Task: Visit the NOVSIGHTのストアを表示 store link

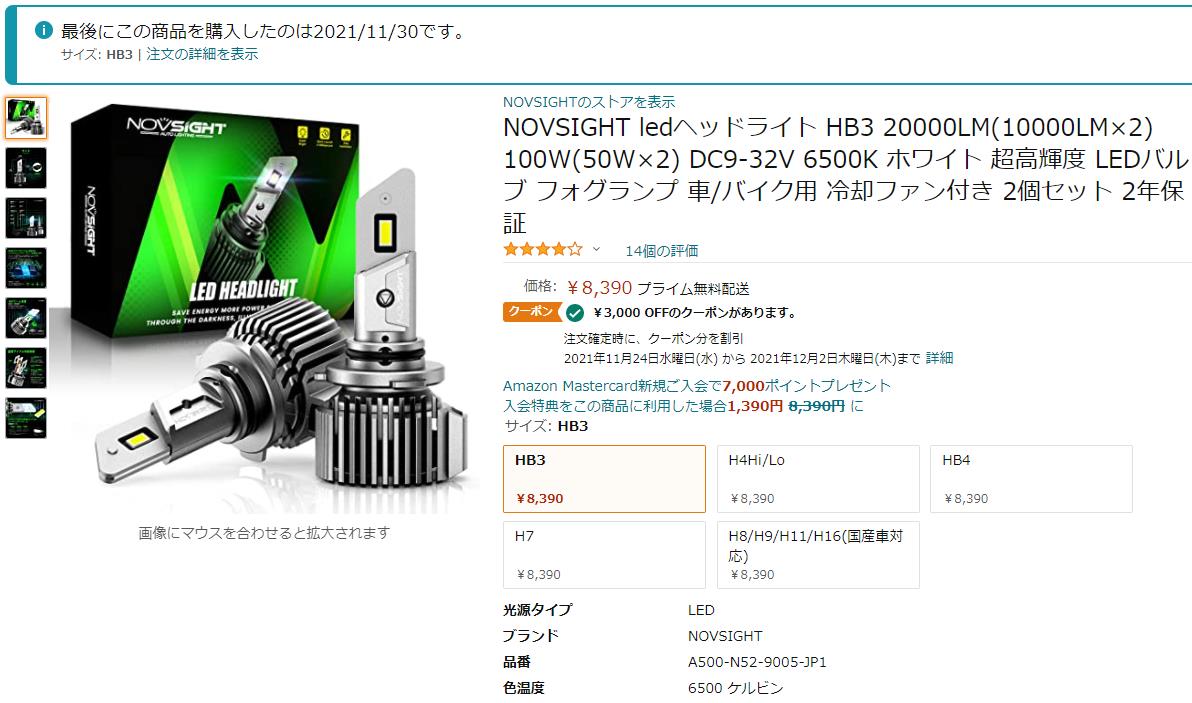Action: point(588,102)
